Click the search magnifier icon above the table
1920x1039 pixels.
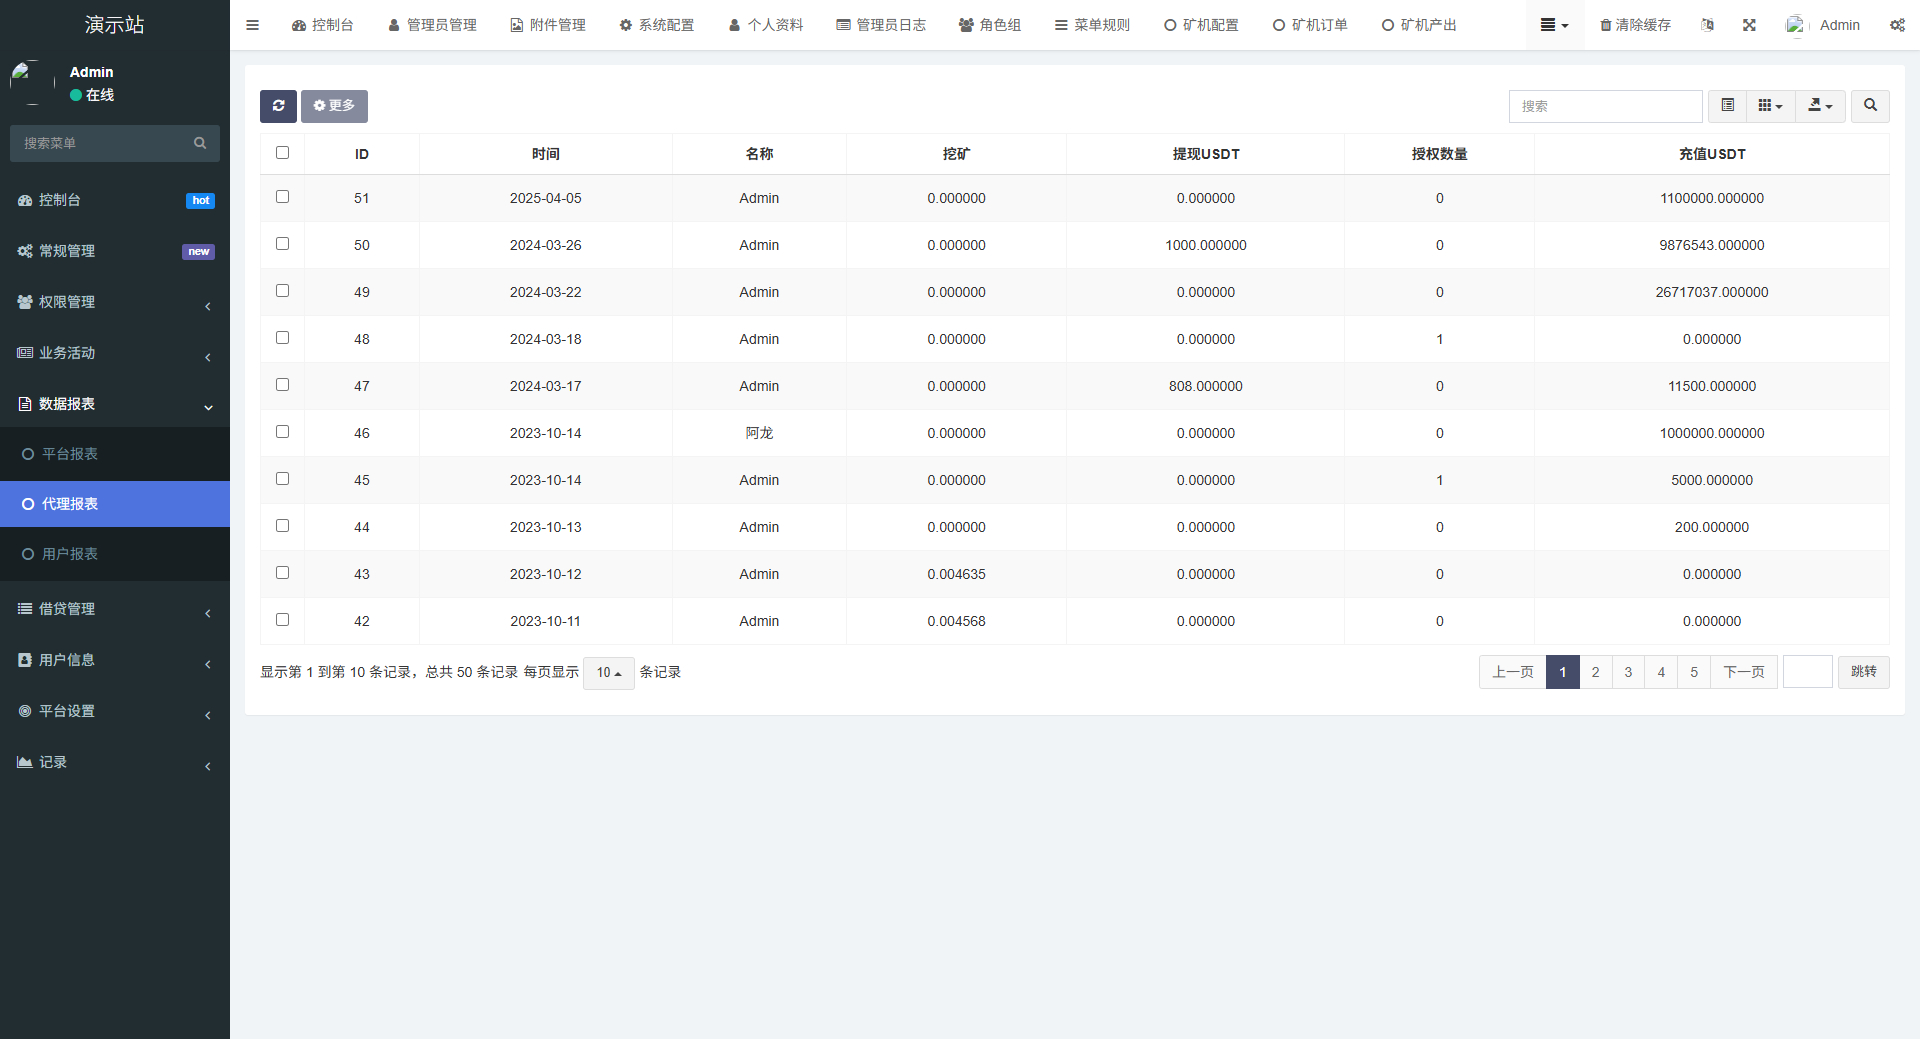(x=1869, y=106)
